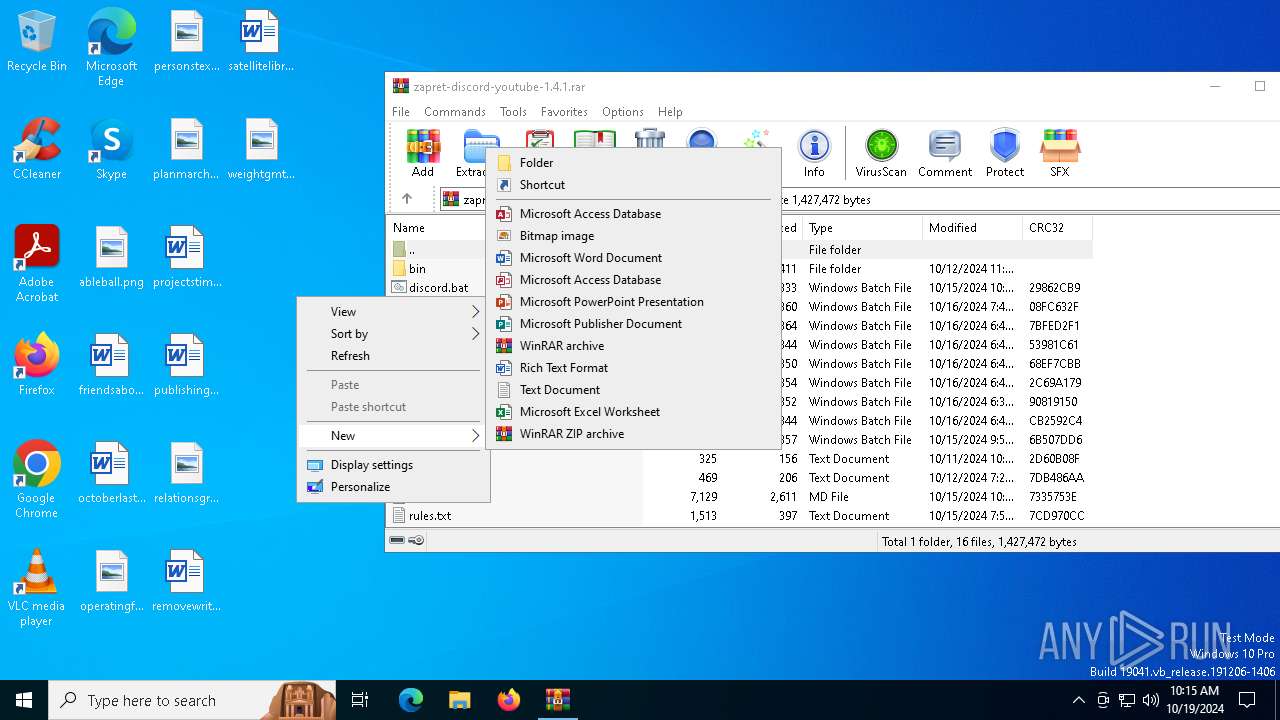The height and width of the screenshot is (720, 1280).
Task: Create a new Folder
Action: click(x=634, y=163)
